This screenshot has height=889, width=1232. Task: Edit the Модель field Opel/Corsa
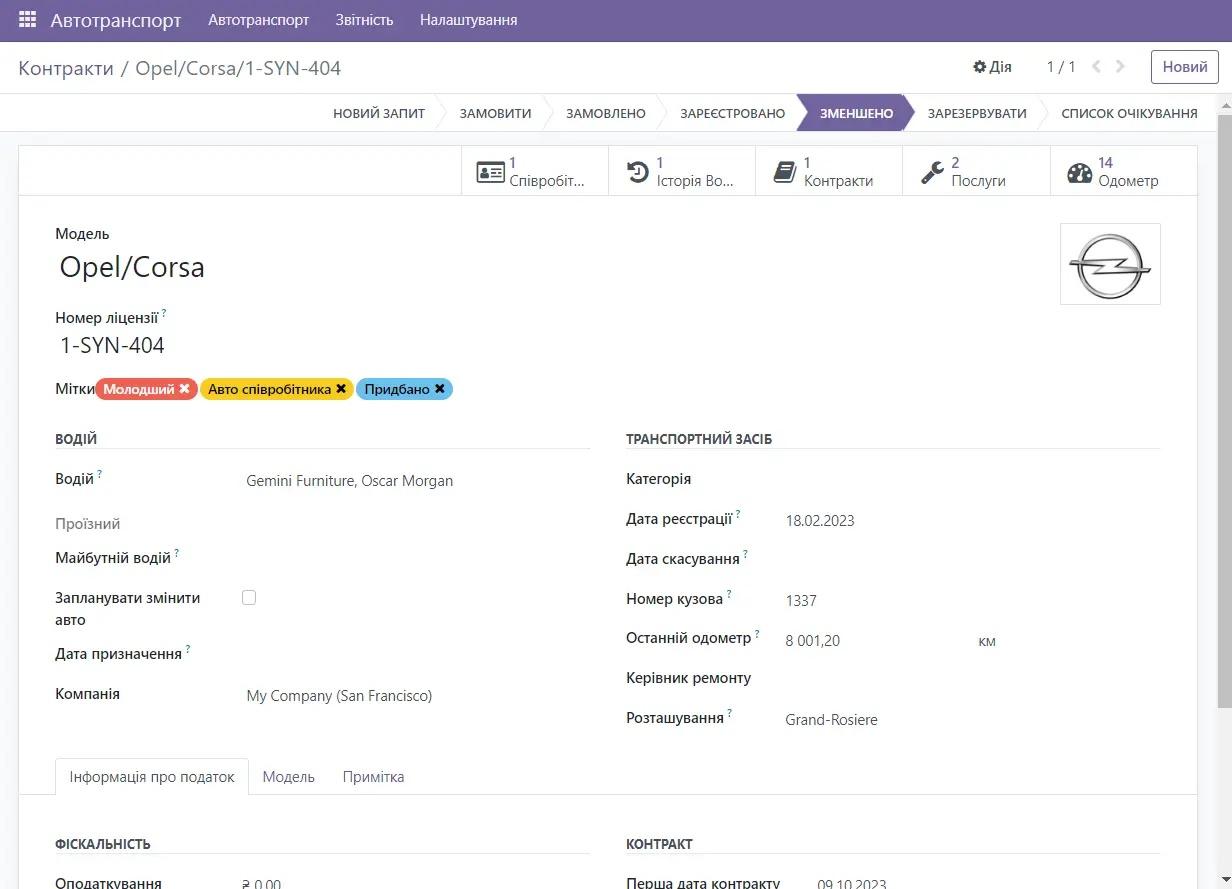[132, 267]
